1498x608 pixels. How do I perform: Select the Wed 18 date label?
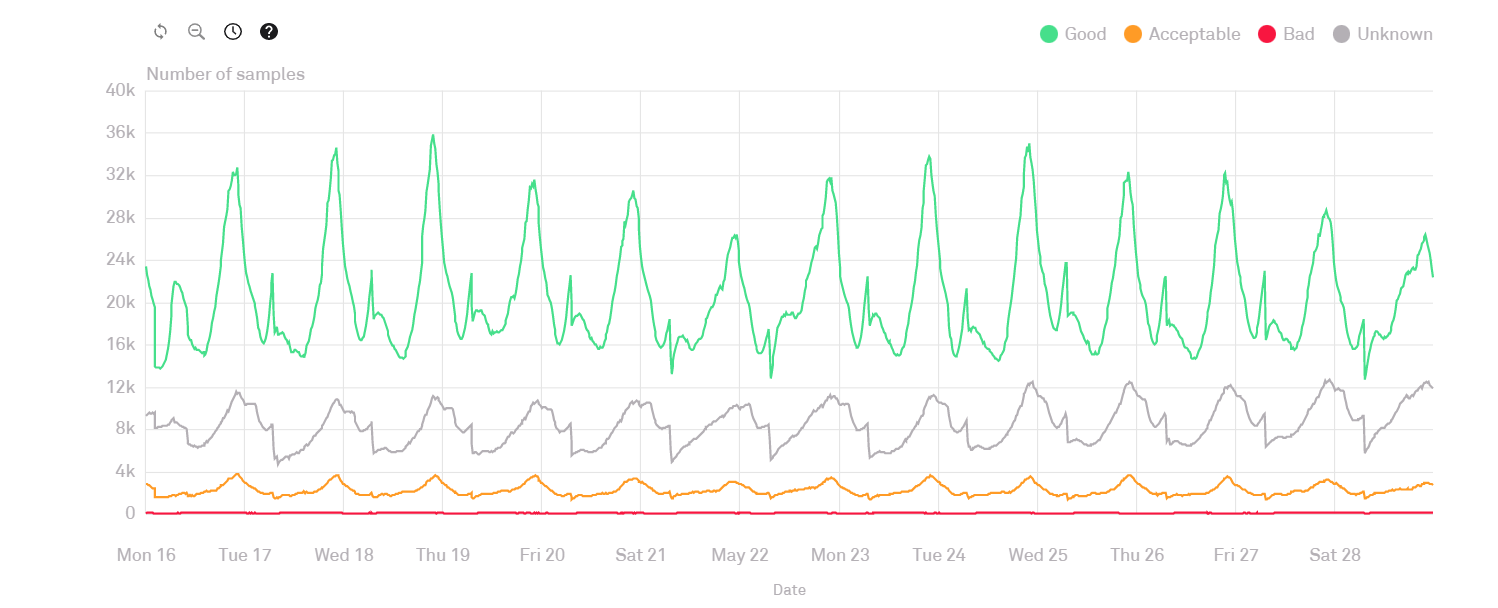pos(344,555)
